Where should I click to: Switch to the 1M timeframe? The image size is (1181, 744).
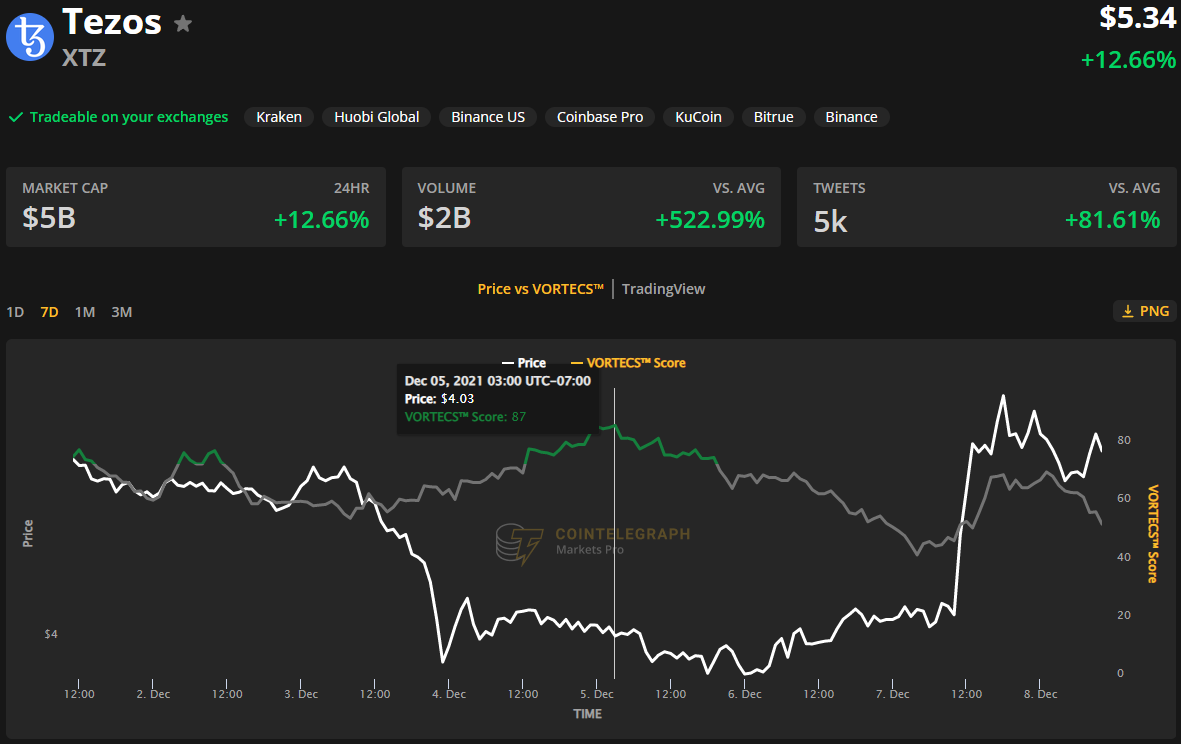[x=84, y=311]
